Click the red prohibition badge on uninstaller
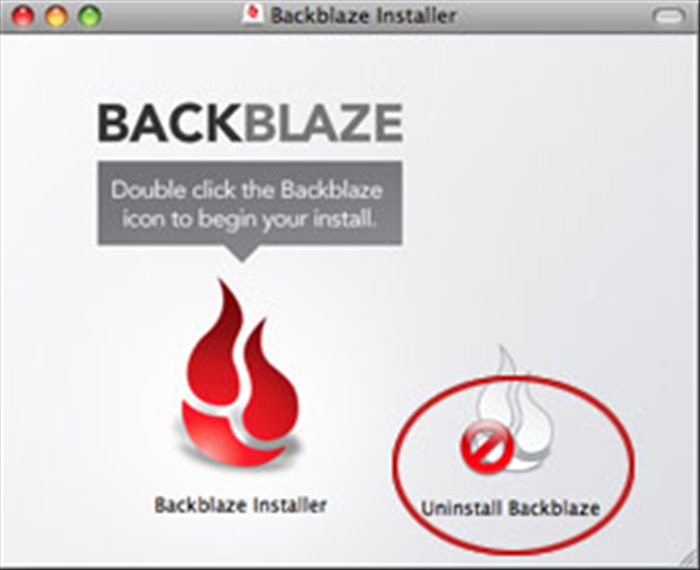700x570 pixels. click(487, 446)
